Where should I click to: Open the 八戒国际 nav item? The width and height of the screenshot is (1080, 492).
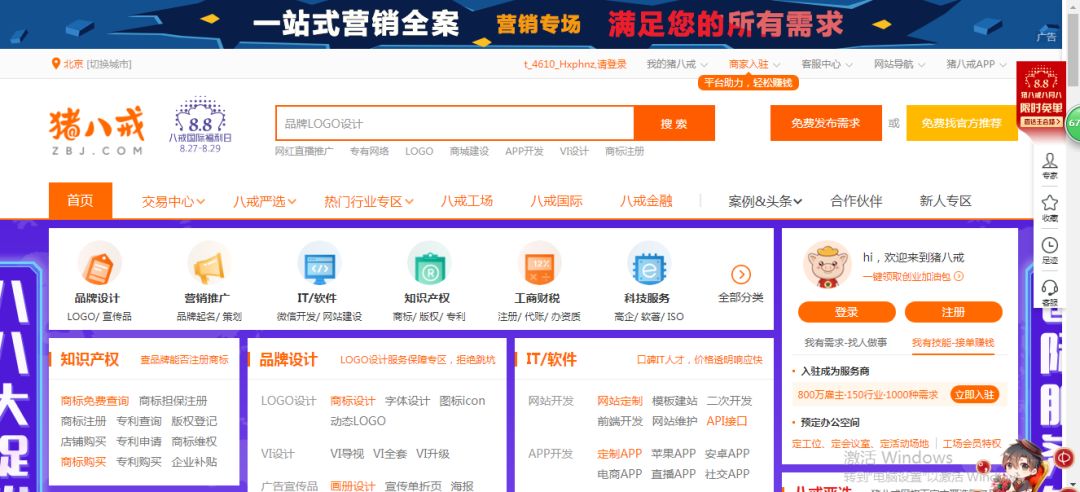coord(557,201)
